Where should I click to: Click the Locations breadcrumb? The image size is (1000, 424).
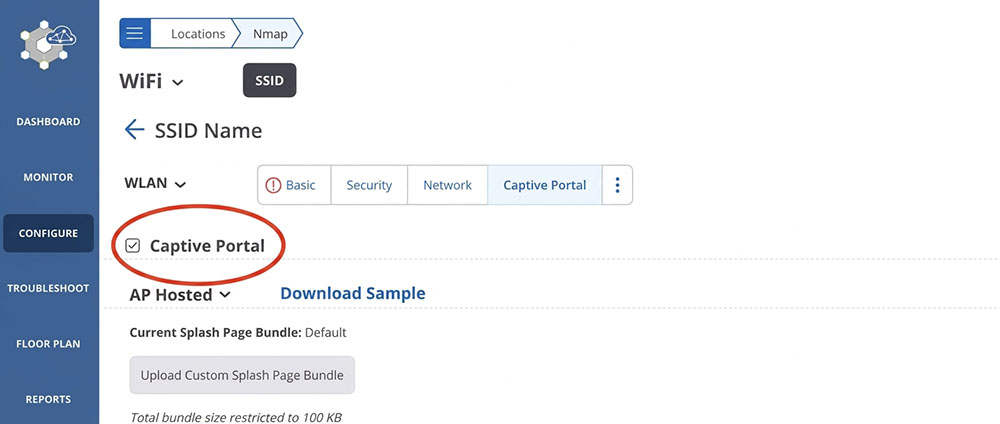(198, 34)
